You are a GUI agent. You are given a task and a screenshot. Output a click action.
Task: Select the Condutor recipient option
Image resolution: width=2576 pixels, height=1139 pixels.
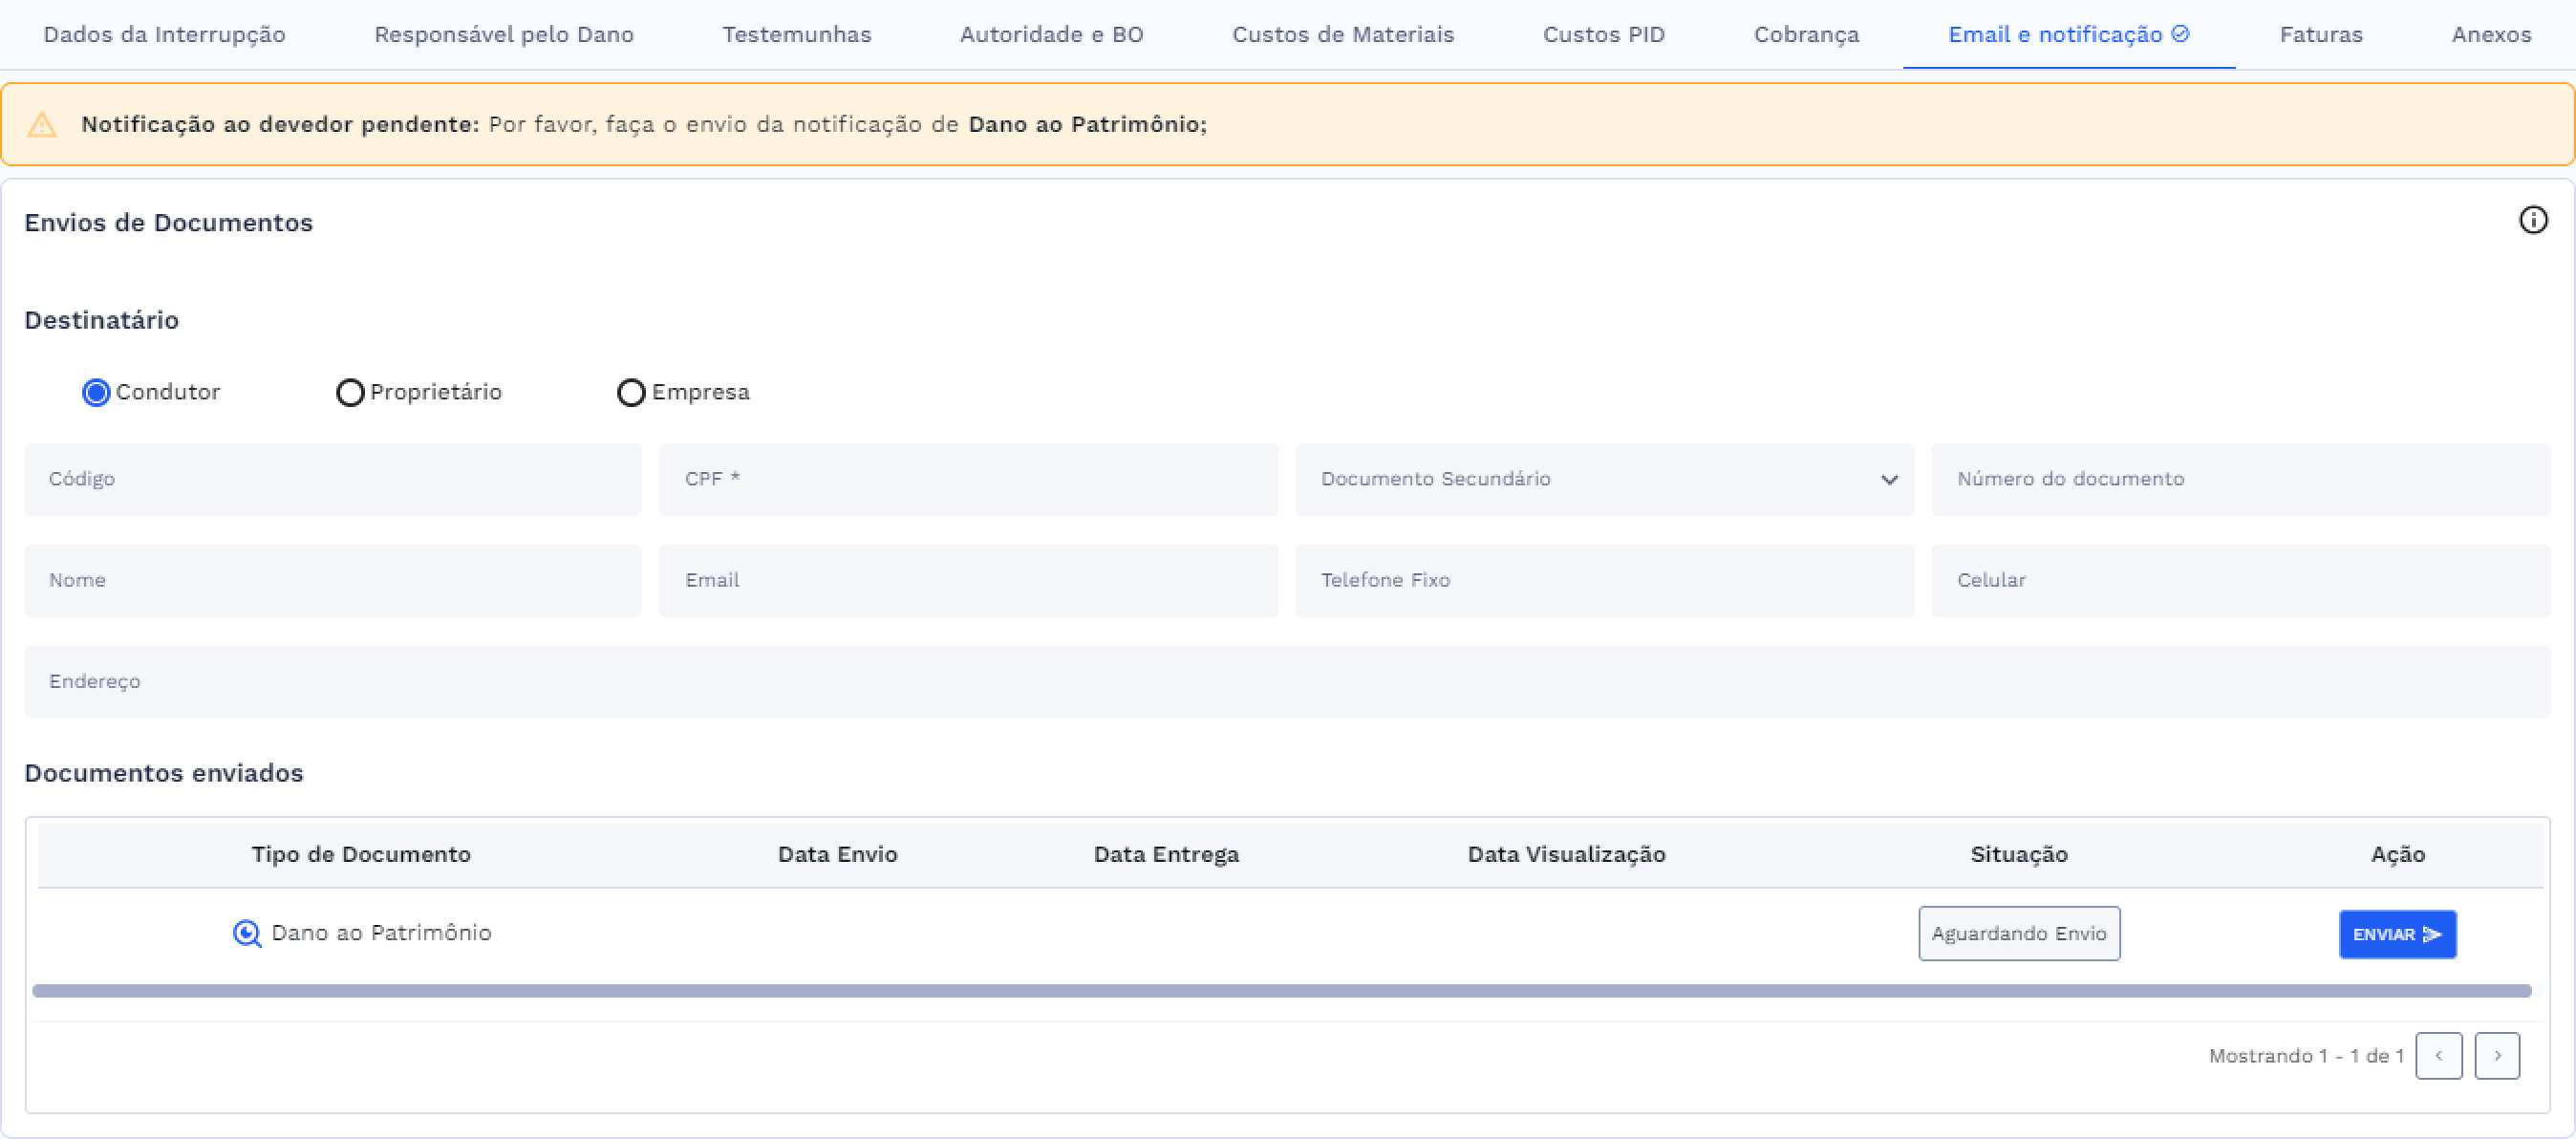click(x=96, y=392)
